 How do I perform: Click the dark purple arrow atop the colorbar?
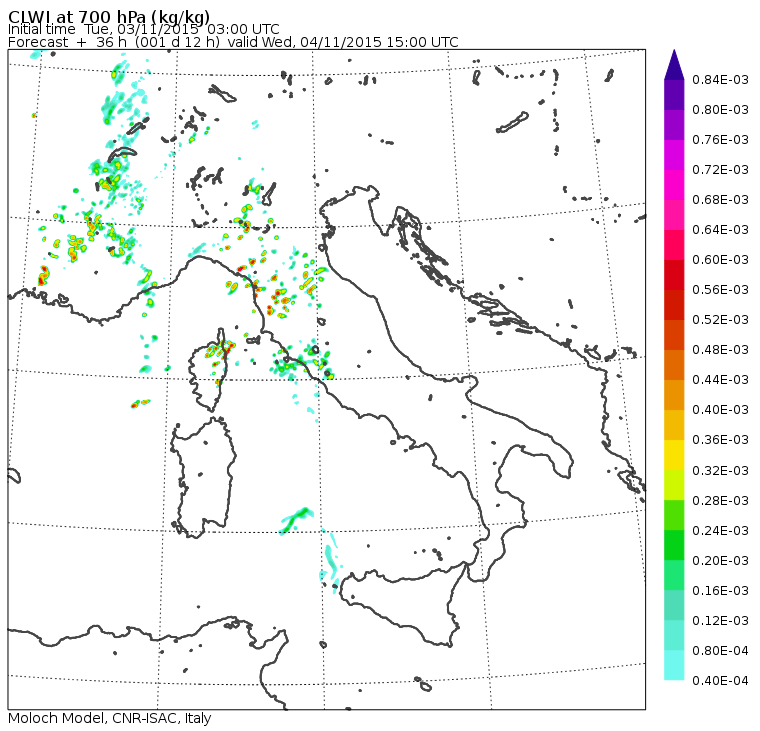click(x=674, y=65)
